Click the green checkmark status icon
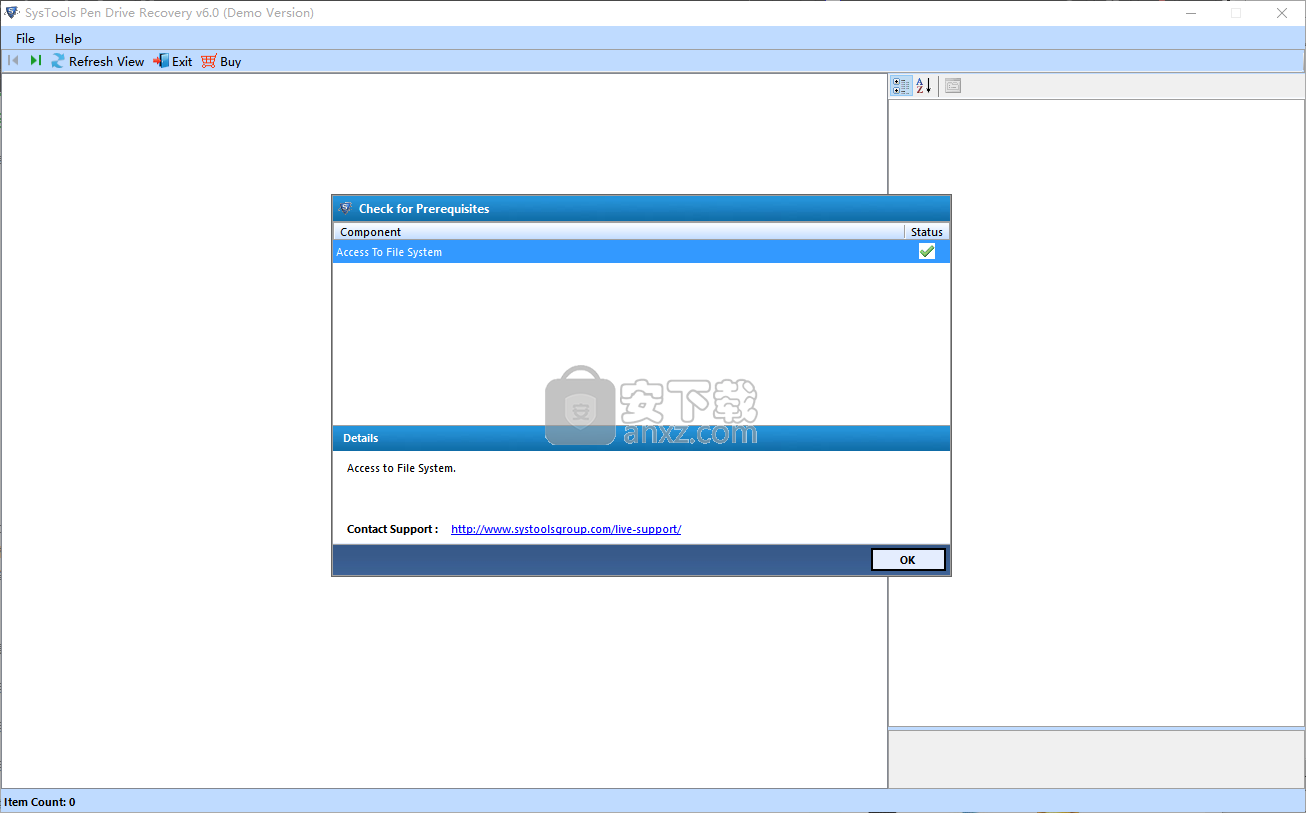The image size is (1306, 813). coord(927,252)
